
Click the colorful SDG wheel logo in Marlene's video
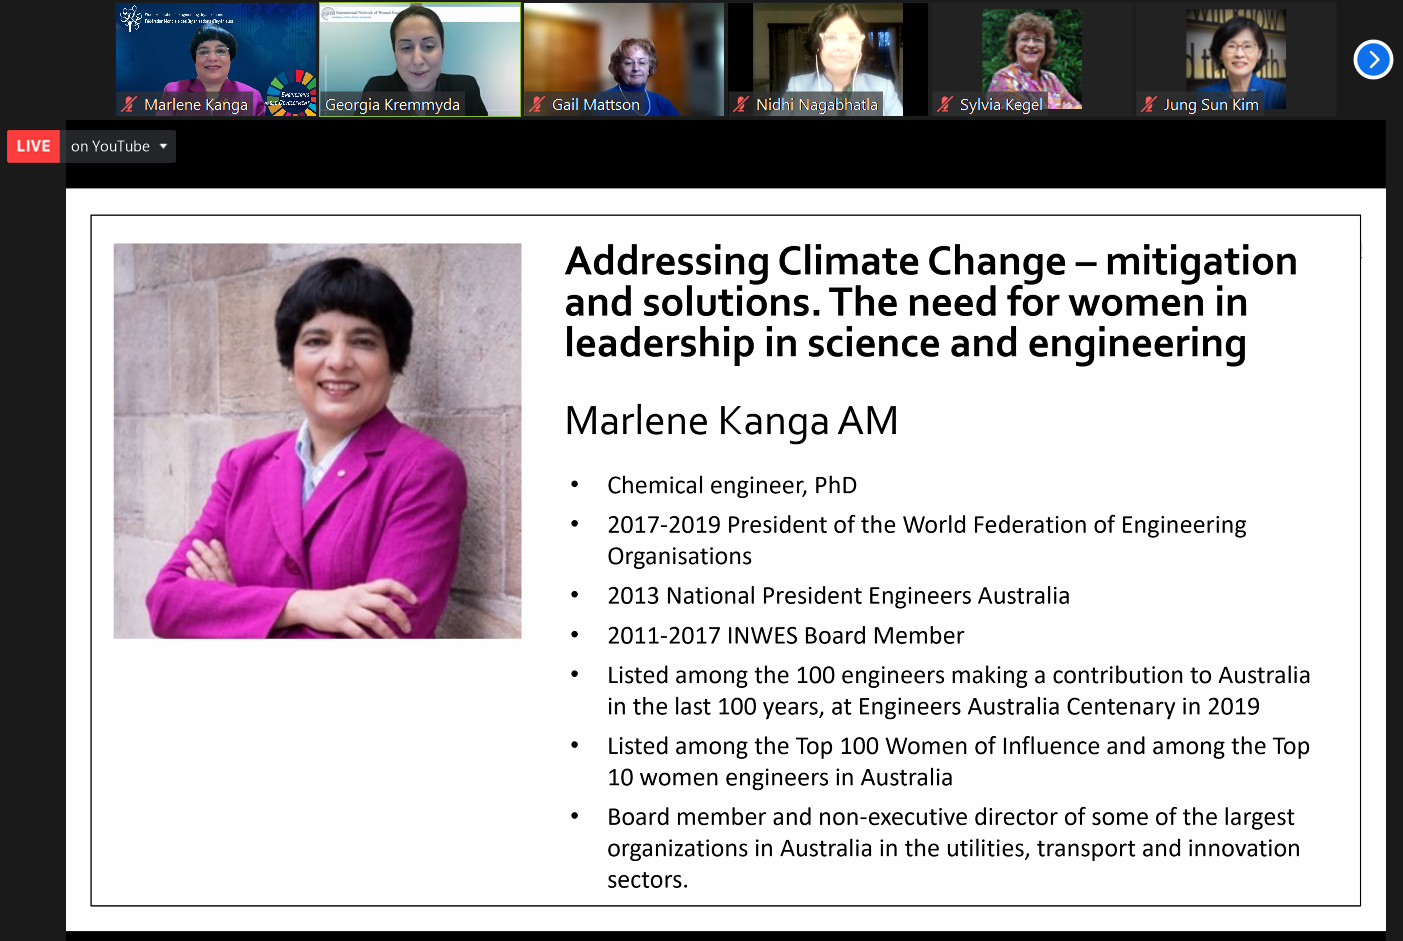291,92
